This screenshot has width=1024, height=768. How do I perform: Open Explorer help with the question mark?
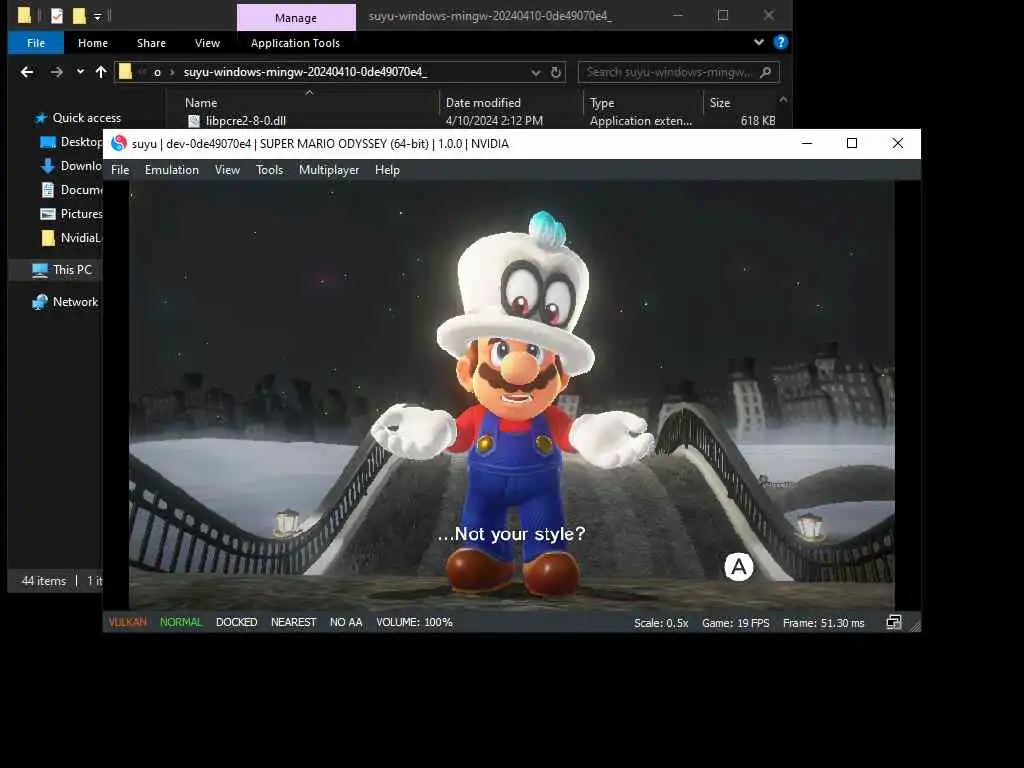780,42
